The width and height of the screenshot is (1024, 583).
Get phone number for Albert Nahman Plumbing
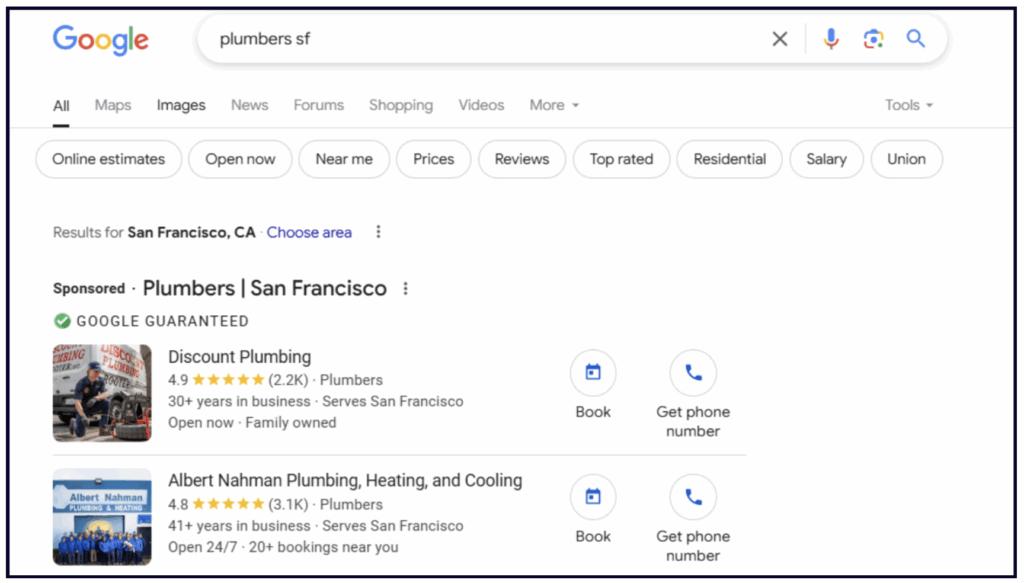[x=693, y=497]
